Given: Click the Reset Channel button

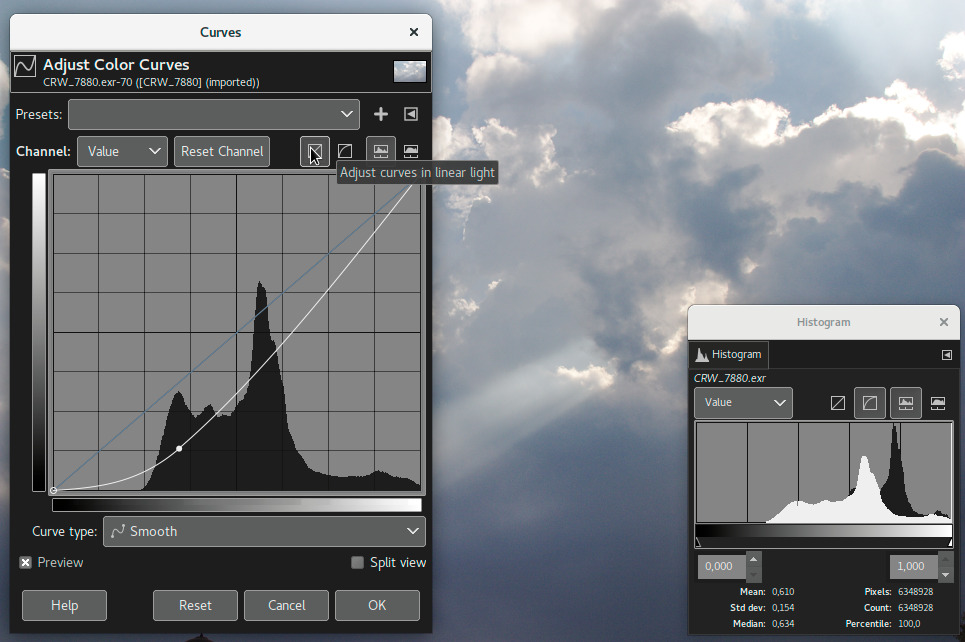Looking at the screenshot, I should (x=221, y=151).
